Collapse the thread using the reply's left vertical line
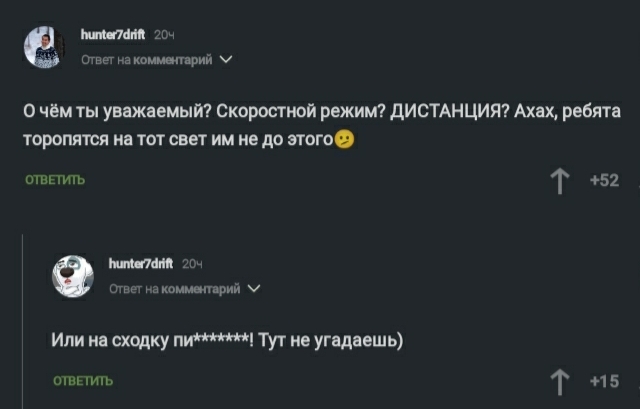This screenshot has width=640, height=409. click(24, 320)
